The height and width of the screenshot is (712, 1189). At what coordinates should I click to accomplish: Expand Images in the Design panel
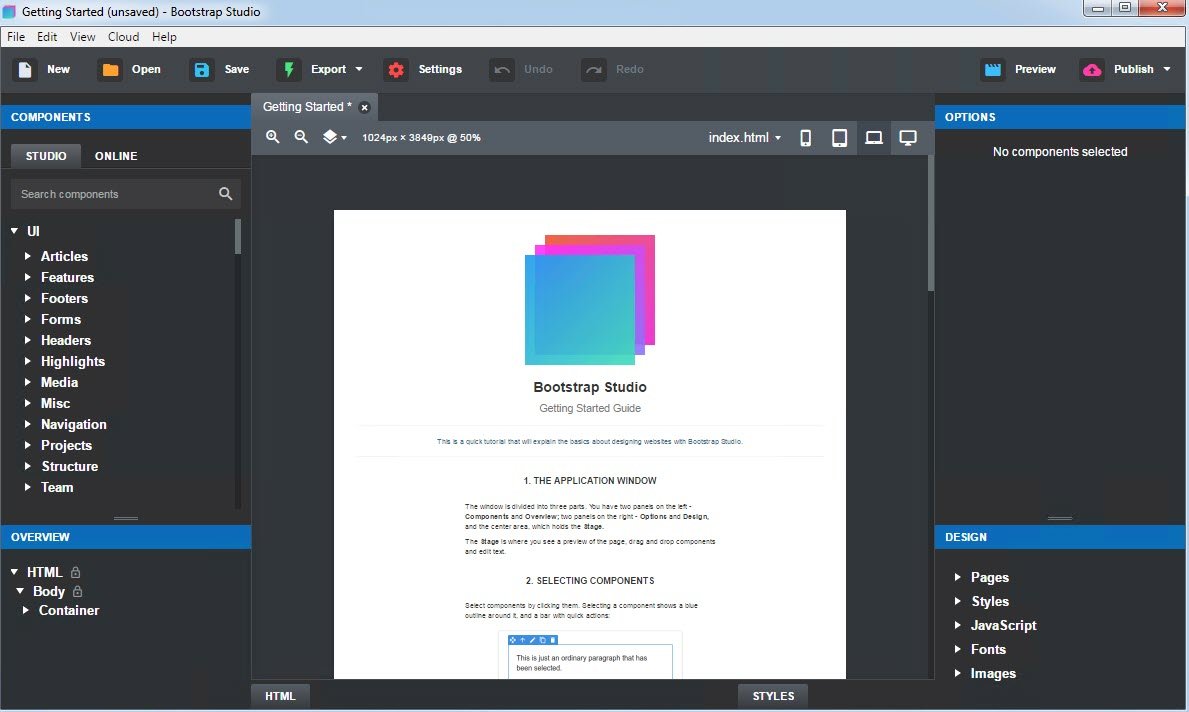pos(958,673)
